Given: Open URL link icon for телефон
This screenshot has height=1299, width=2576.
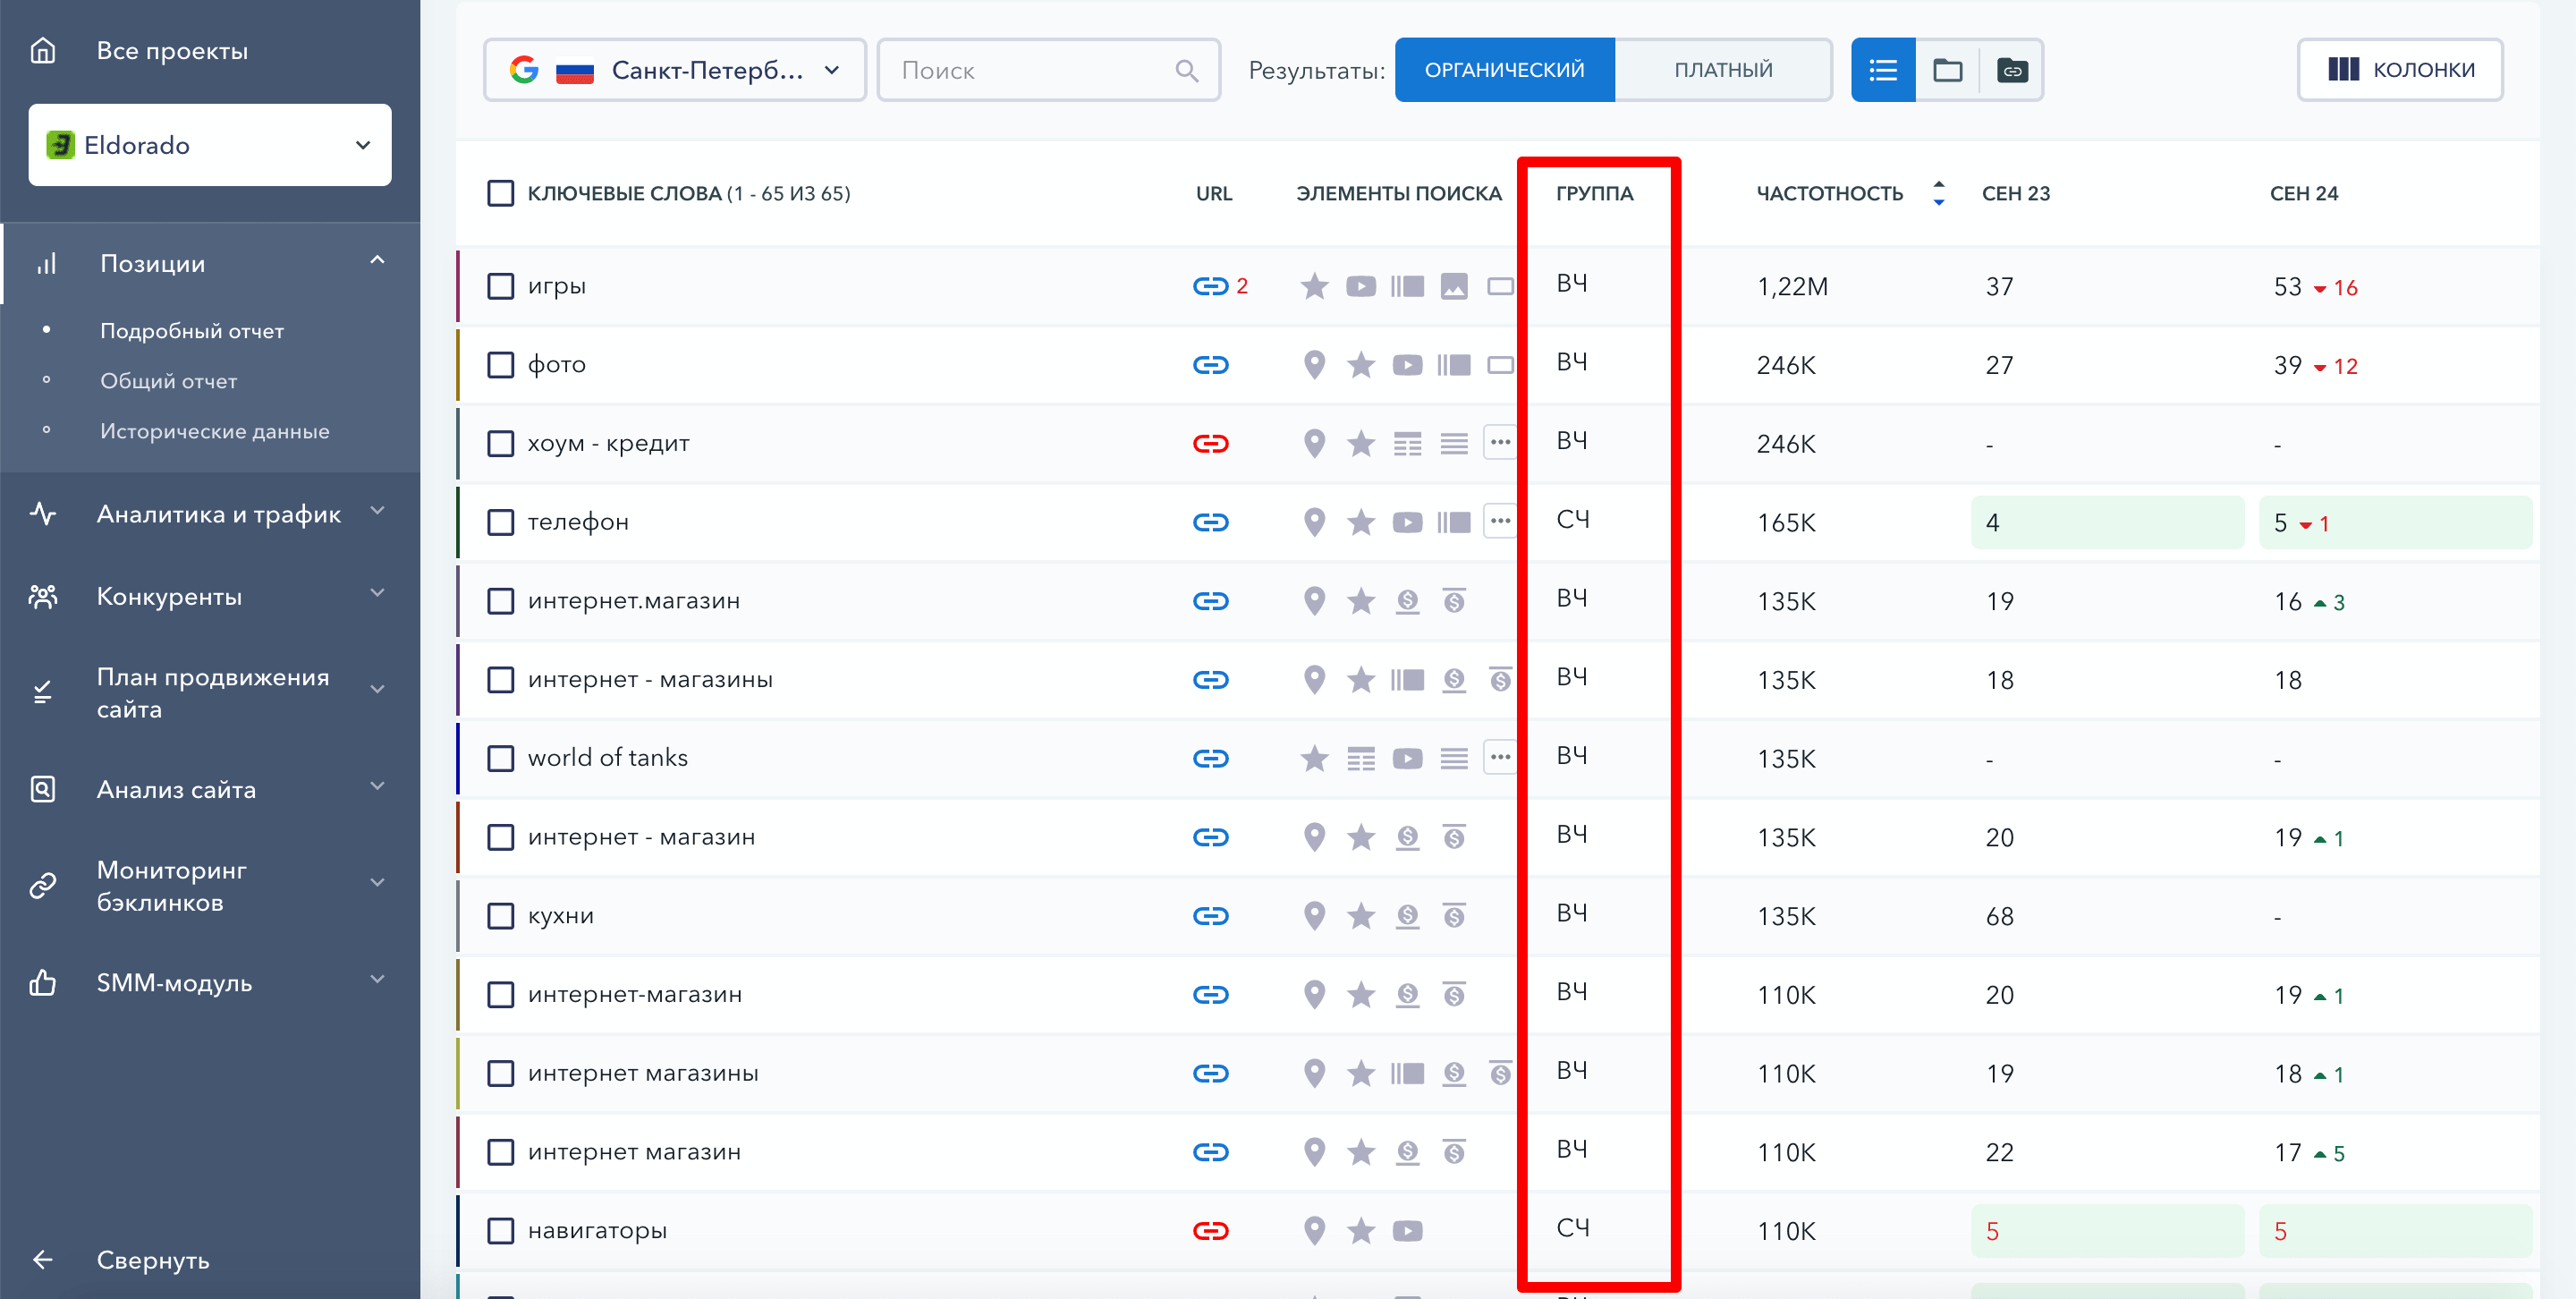Looking at the screenshot, I should pyautogui.click(x=1210, y=523).
